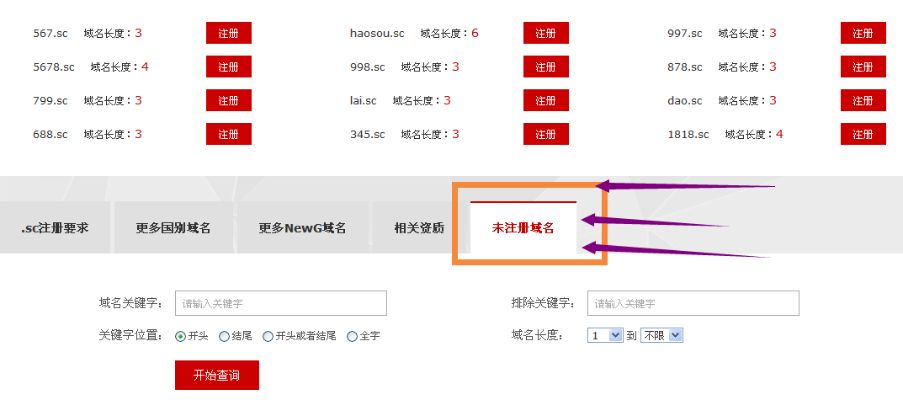Register the dao.sc domain

pos(863,100)
